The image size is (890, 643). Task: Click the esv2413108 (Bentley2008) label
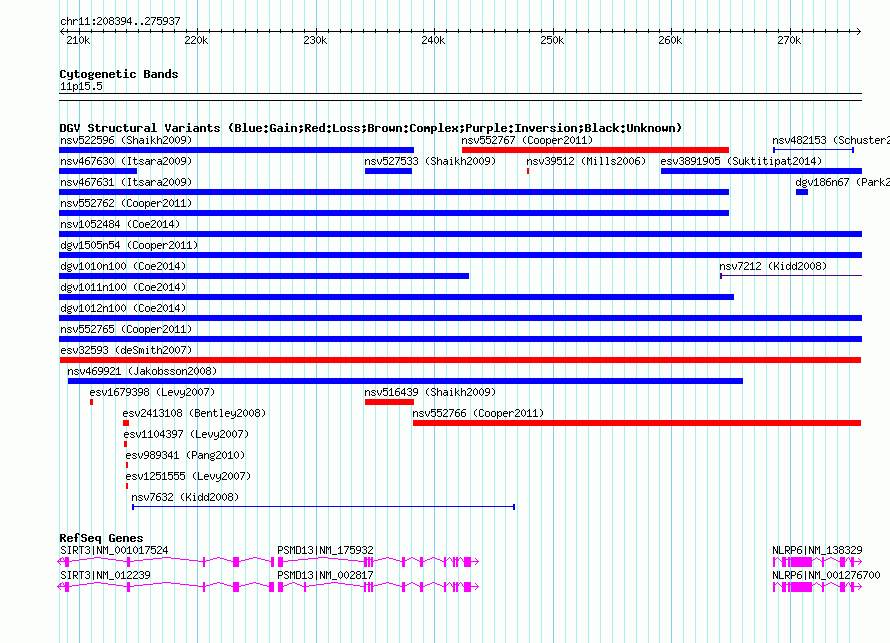pyautogui.click(x=194, y=413)
